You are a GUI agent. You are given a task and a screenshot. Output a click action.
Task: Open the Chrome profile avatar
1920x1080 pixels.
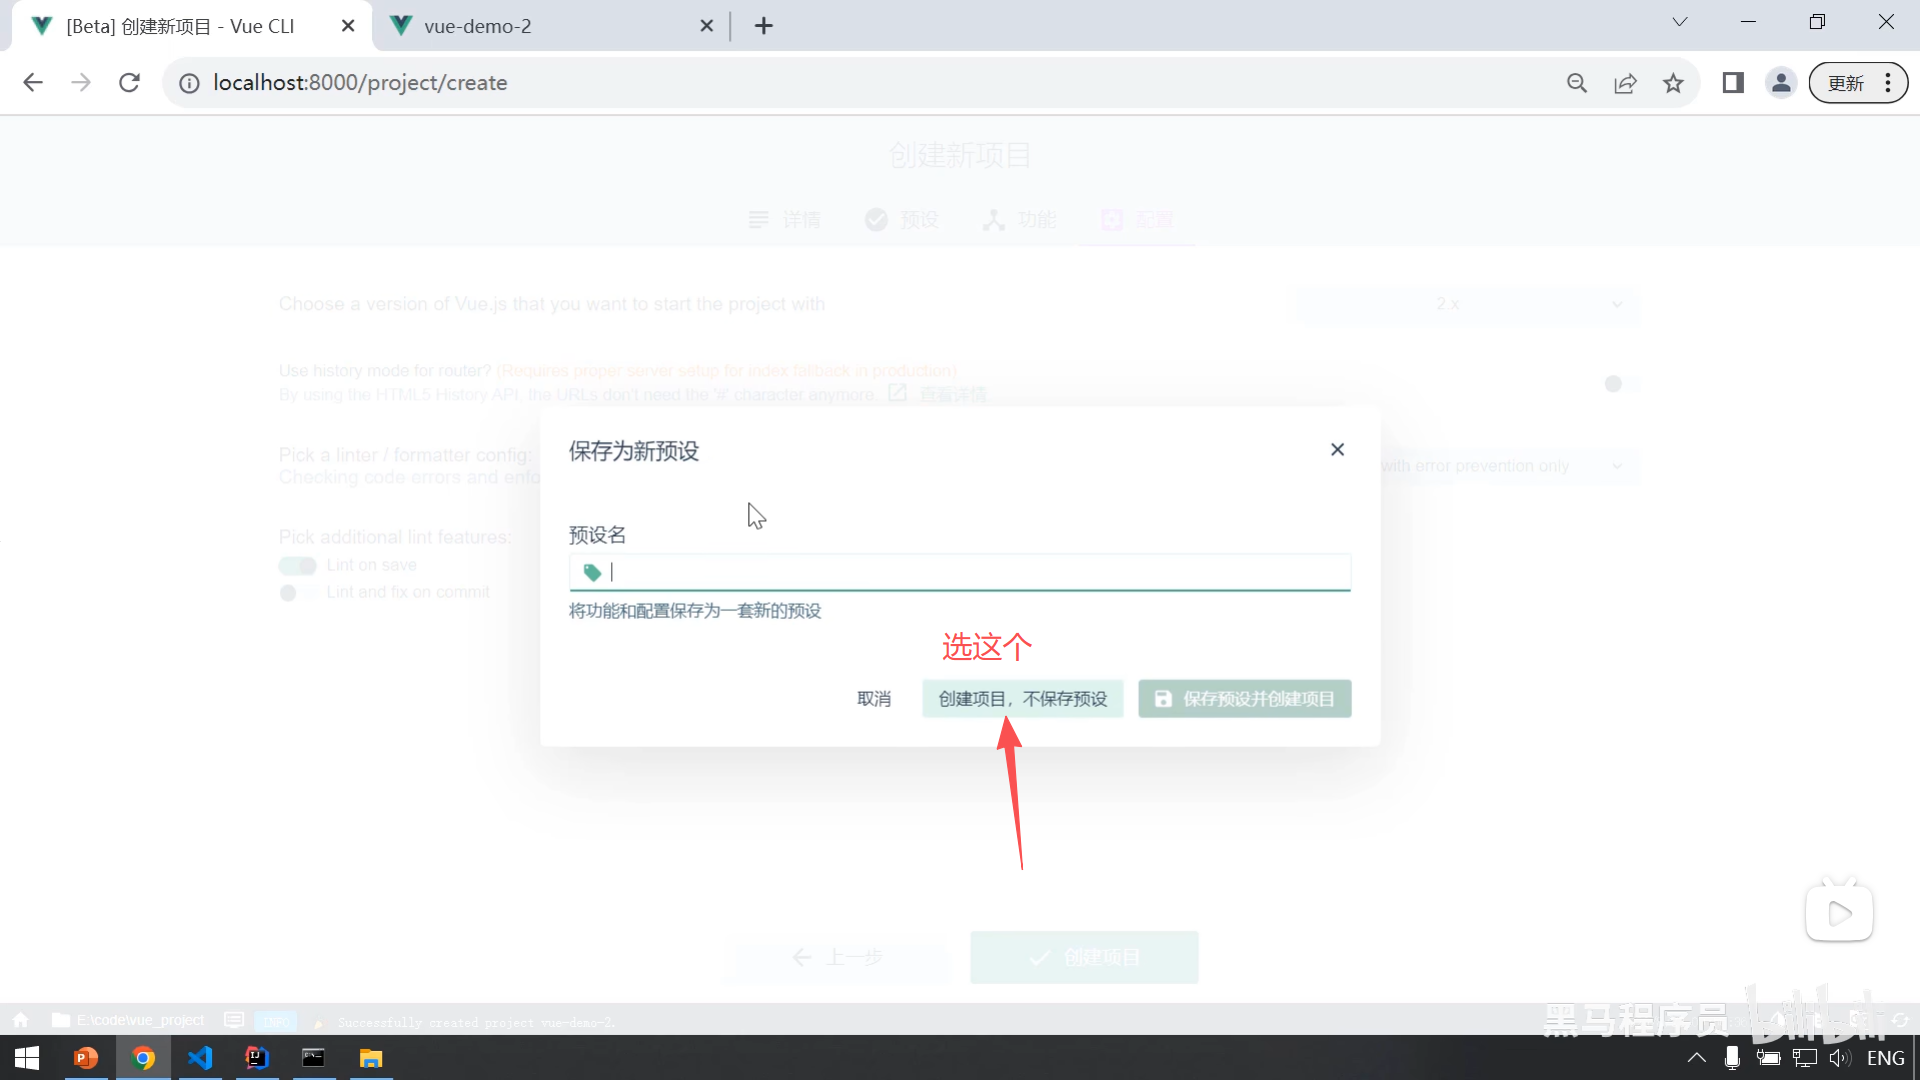tap(1781, 83)
